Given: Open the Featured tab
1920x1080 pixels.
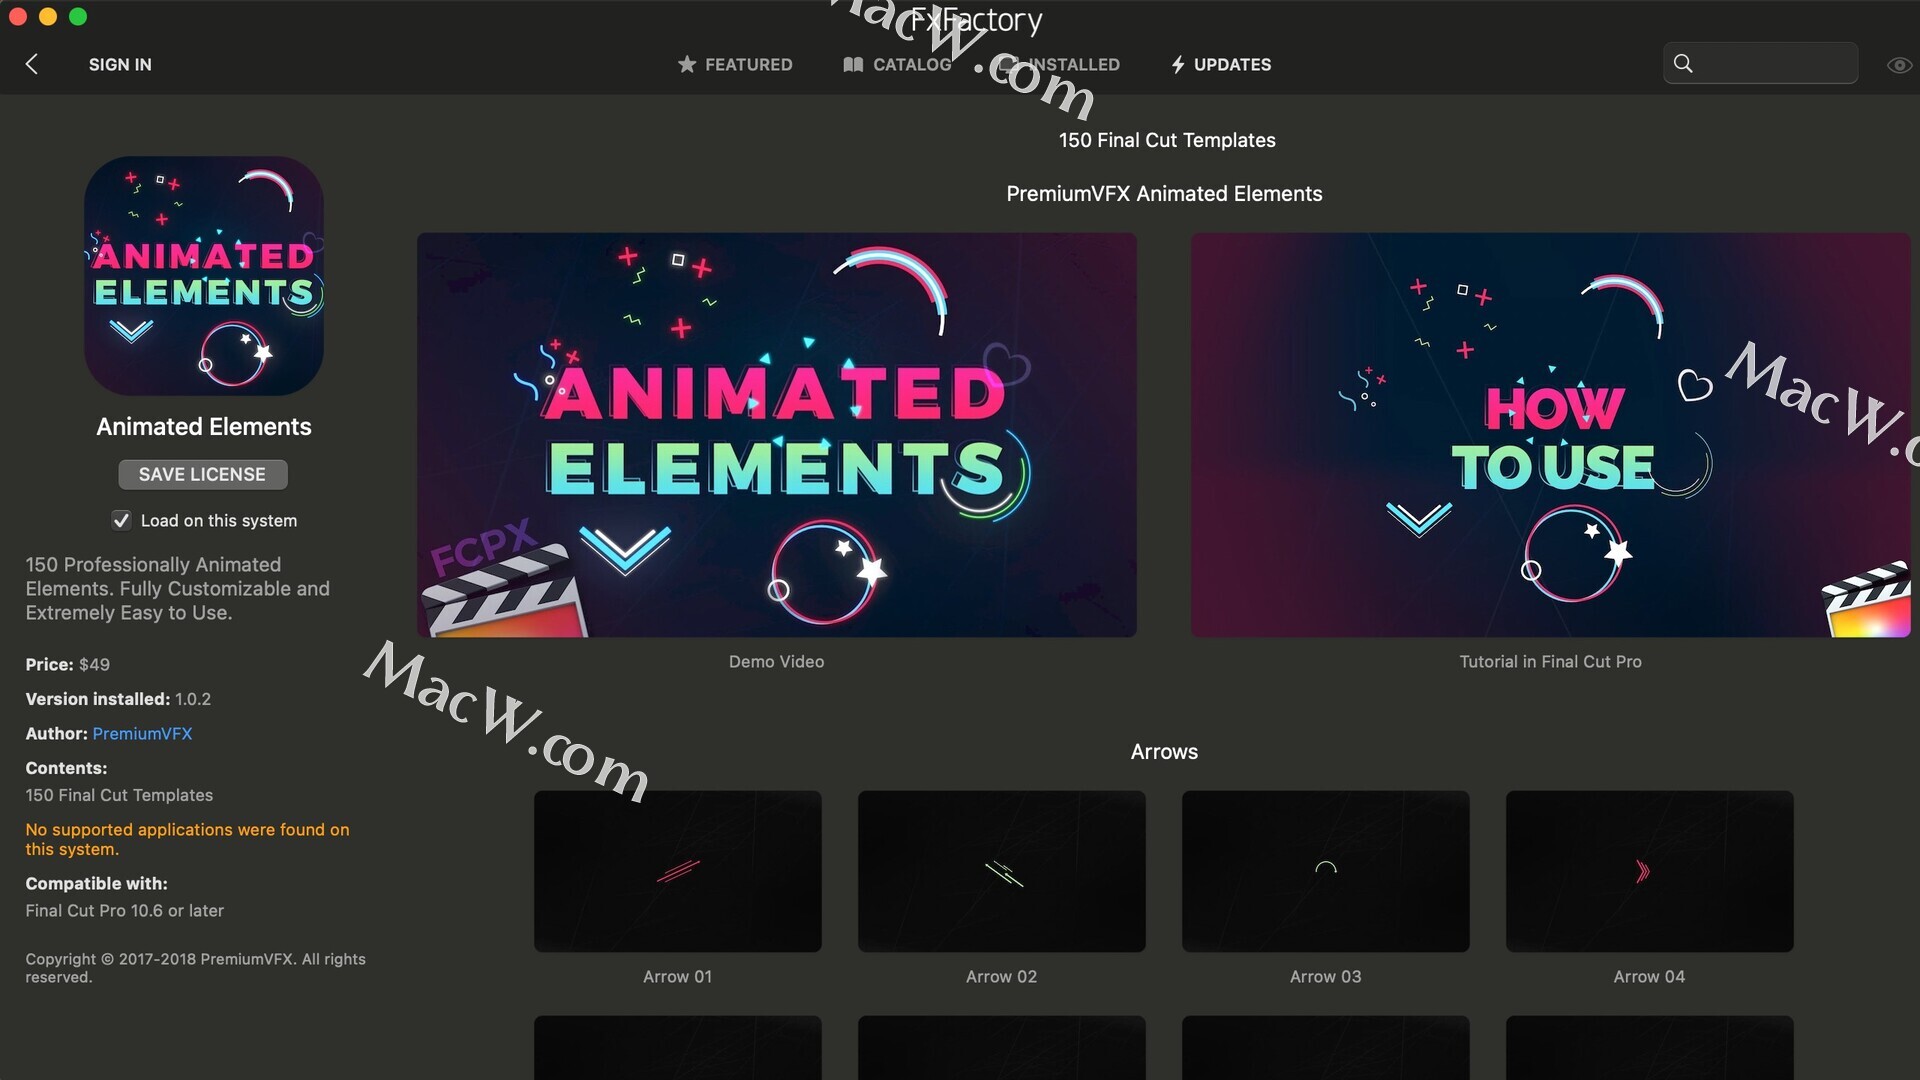Looking at the screenshot, I should point(735,64).
